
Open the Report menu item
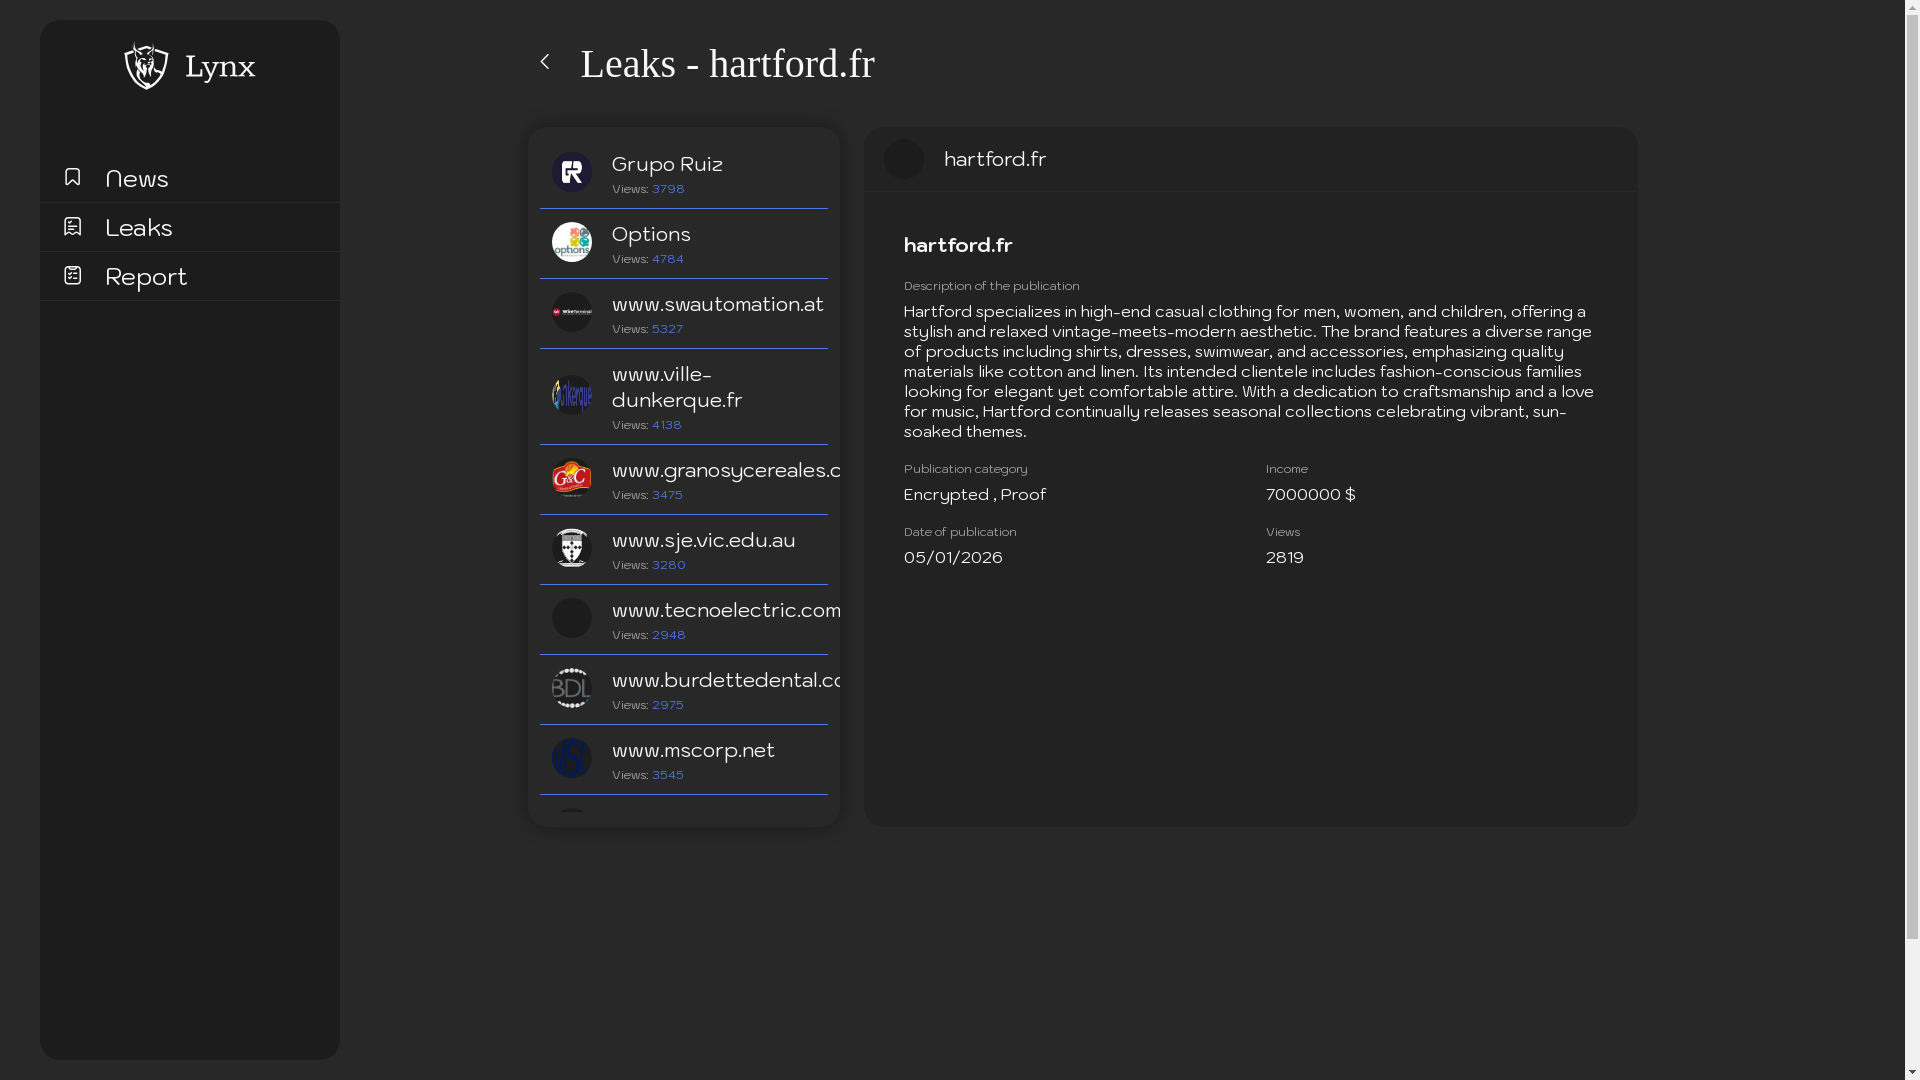[146, 277]
